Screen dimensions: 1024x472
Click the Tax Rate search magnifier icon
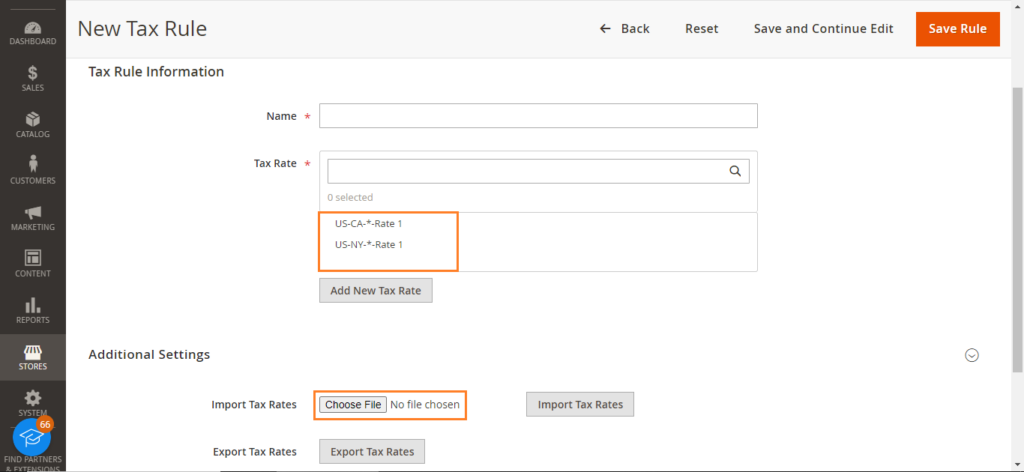pyautogui.click(x=735, y=171)
